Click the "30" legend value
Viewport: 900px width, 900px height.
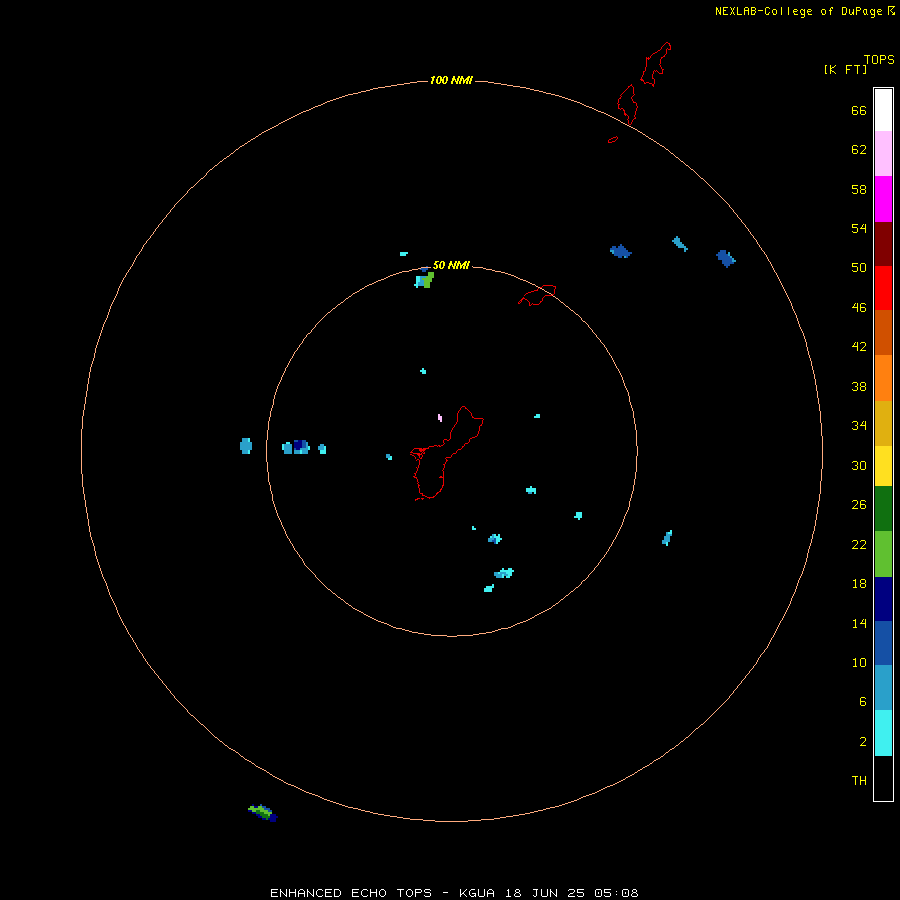(x=859, y=465)
